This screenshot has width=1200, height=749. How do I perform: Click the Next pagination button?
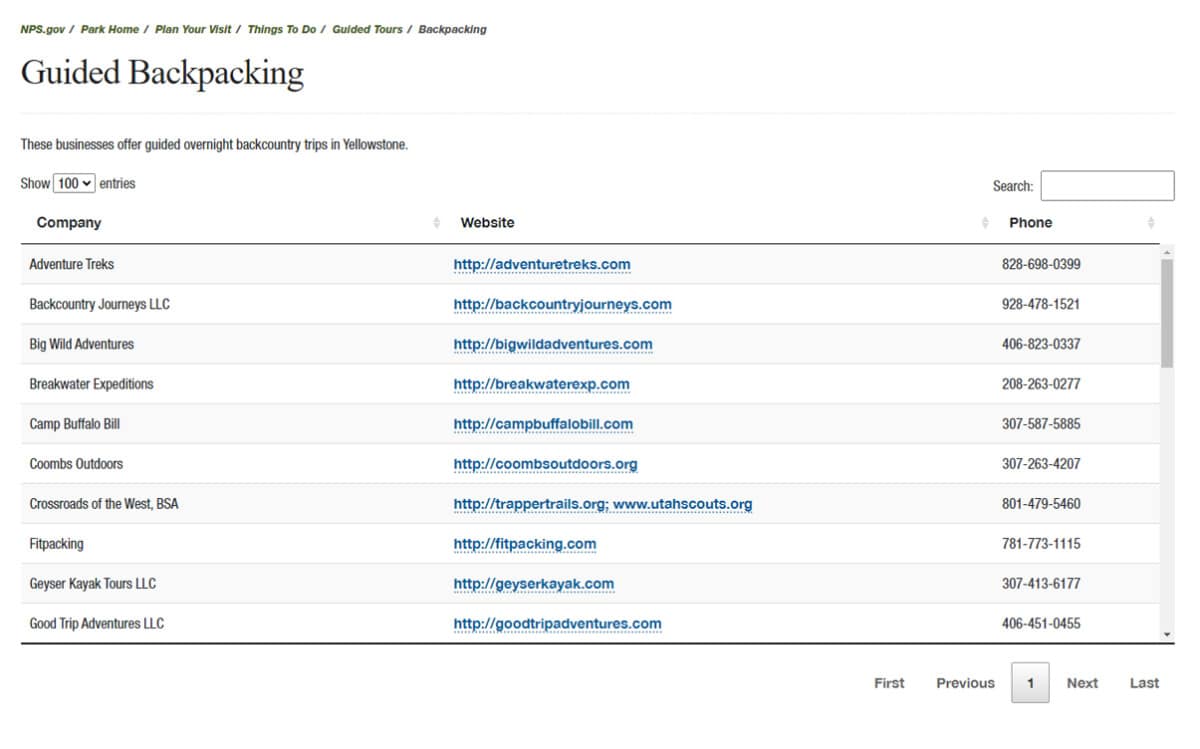coord(1082,683)
